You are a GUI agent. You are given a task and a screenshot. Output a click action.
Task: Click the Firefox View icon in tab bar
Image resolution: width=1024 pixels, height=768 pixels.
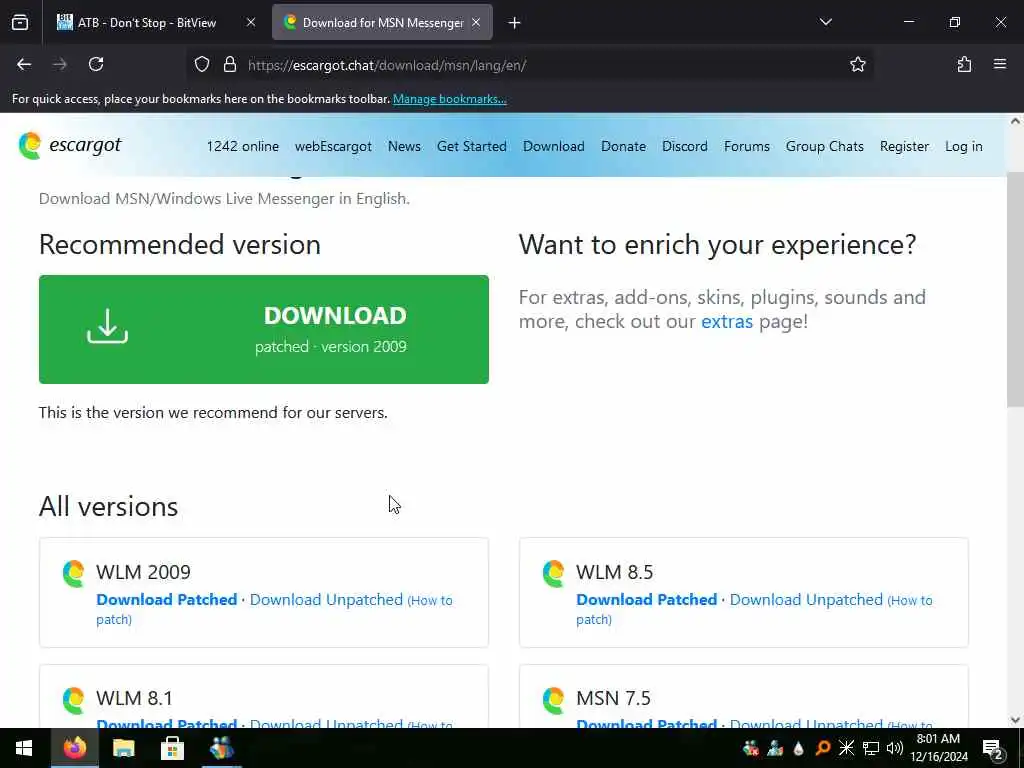[x=20, y=23]
